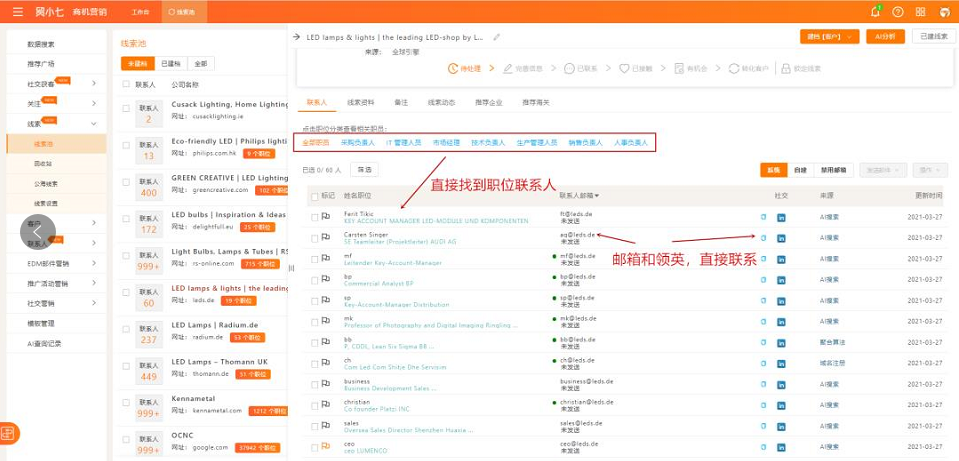Viewport: 959px width, 461px height.
Task: Tick the checkbox for Philips Eco-friendly LED row
Action: pos(126,145)
